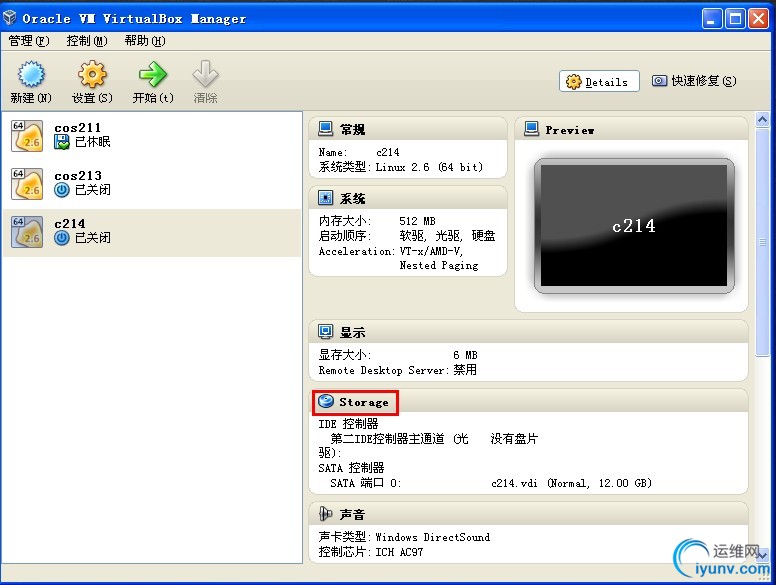
Task: Click the 显示 (Display) section icon
Action: pos(325,332)
